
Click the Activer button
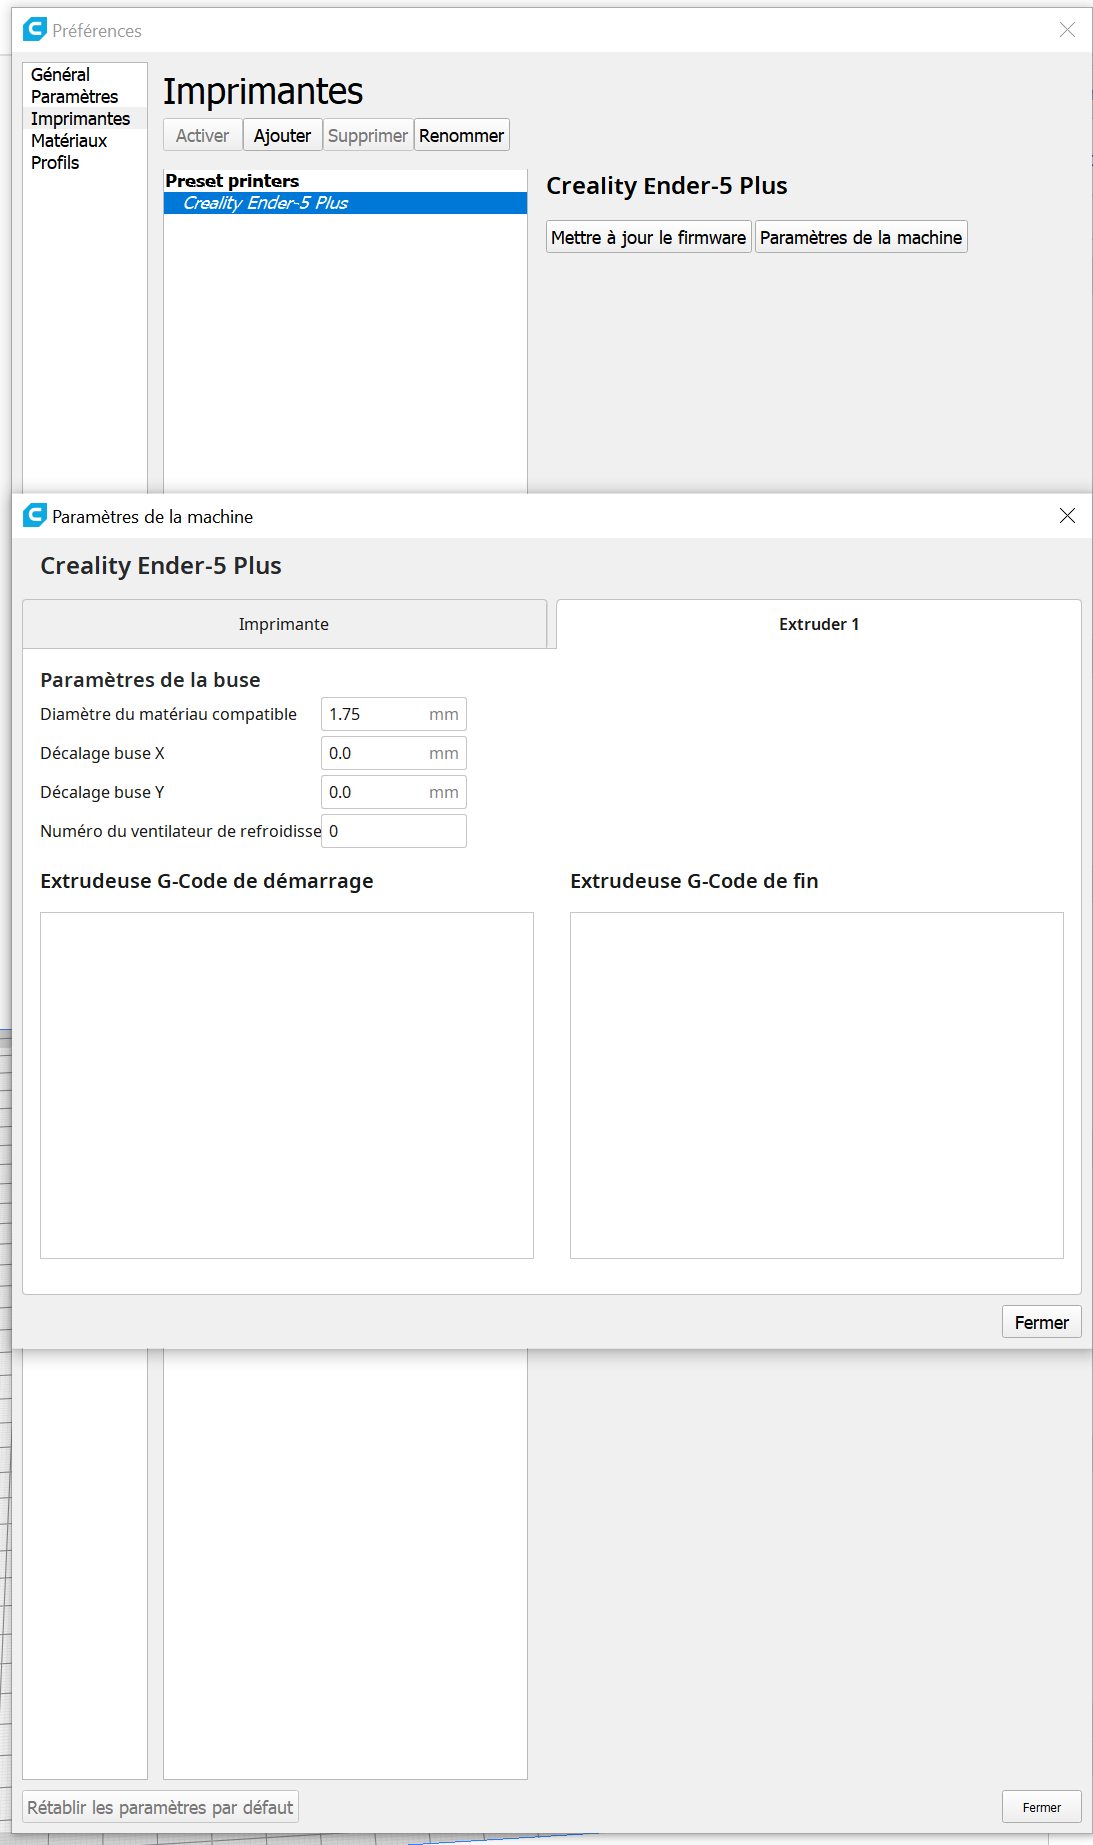203,135
